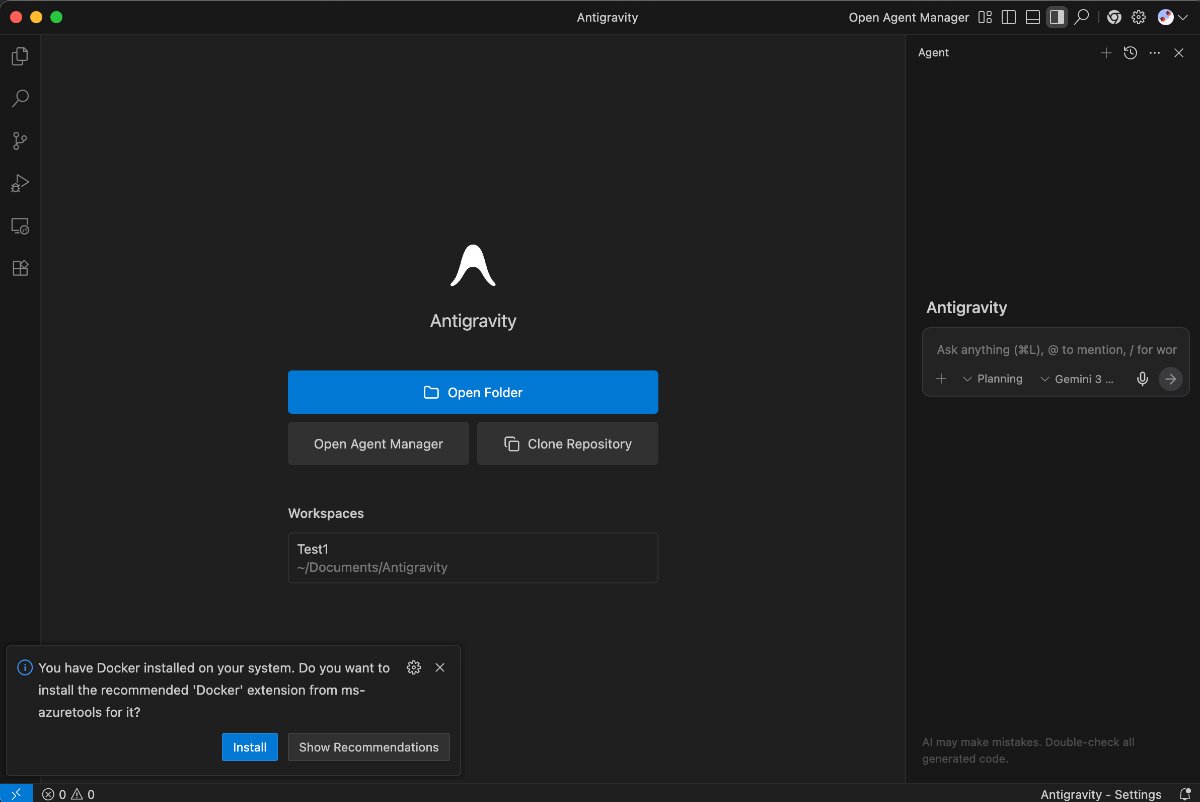
Task: Toggle the Agent side panel off
Action: point(1057,17)
